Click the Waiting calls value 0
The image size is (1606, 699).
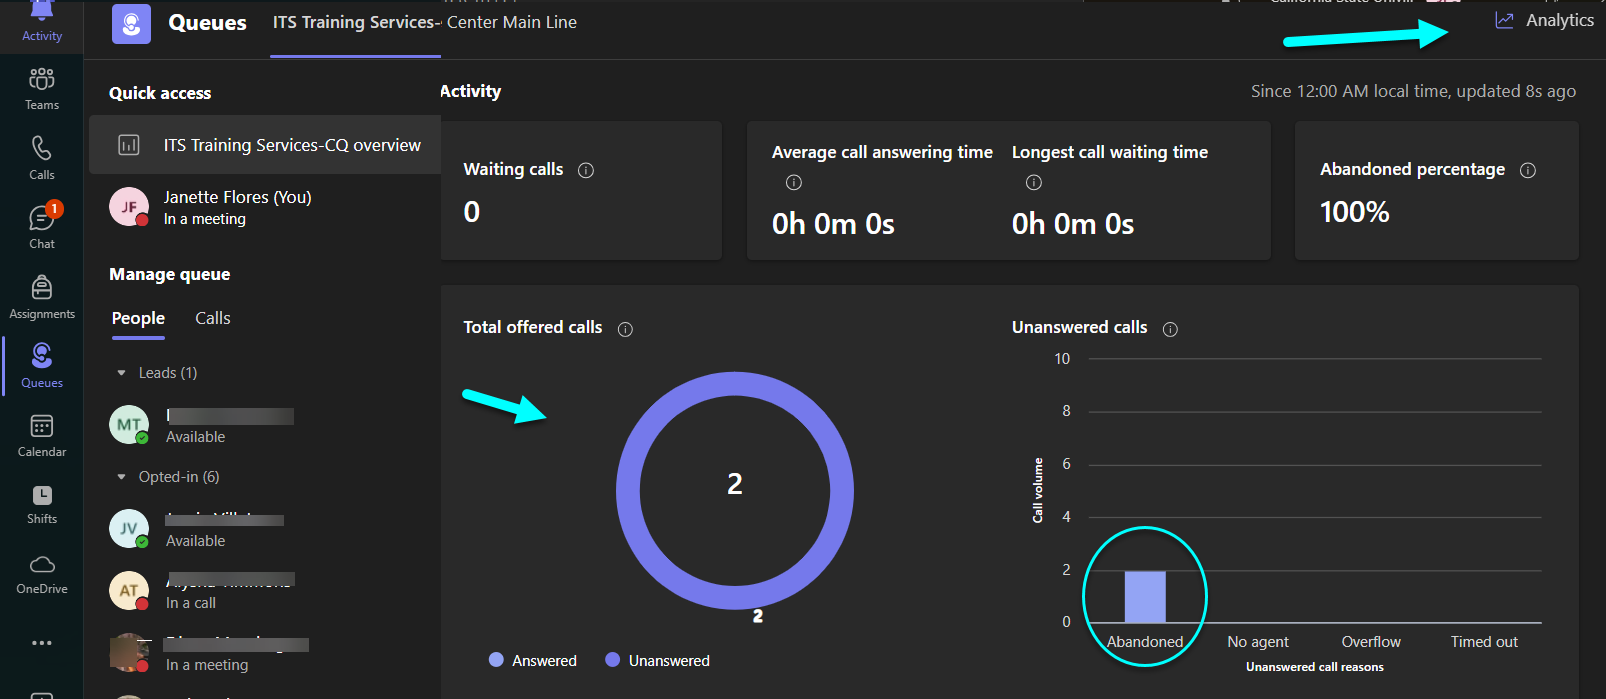coord(472,212)
